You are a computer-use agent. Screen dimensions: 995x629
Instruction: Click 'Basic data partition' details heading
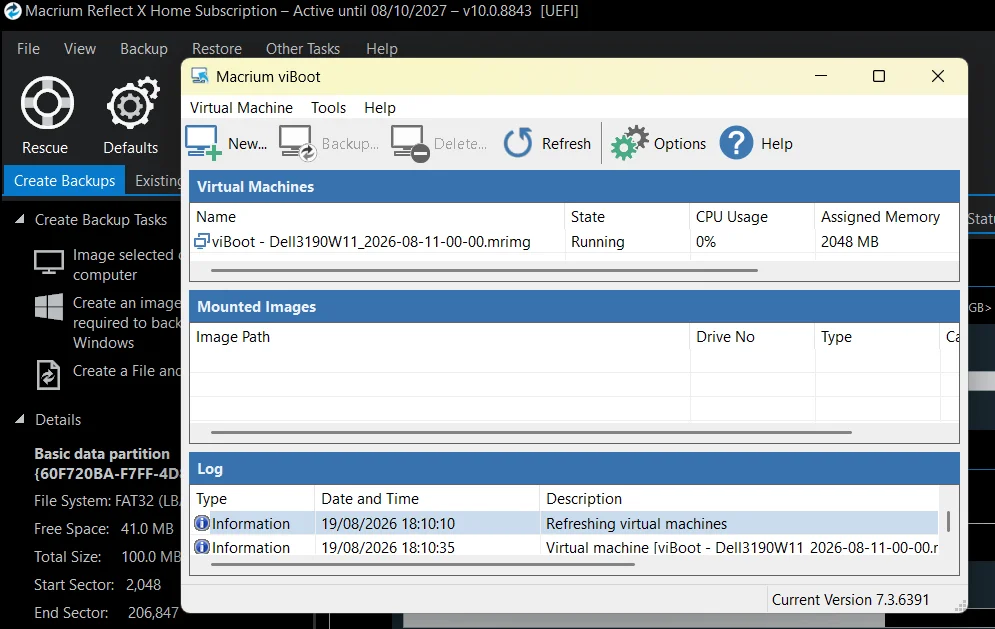[x=102, y=453]
